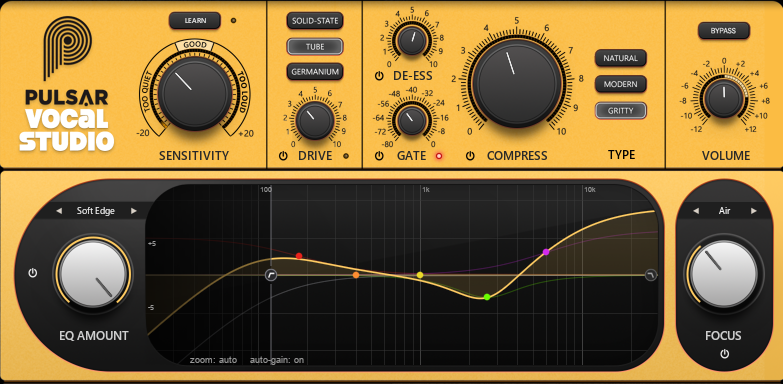
Task: Toggle the GATE power icon
Action: point(379,156)
